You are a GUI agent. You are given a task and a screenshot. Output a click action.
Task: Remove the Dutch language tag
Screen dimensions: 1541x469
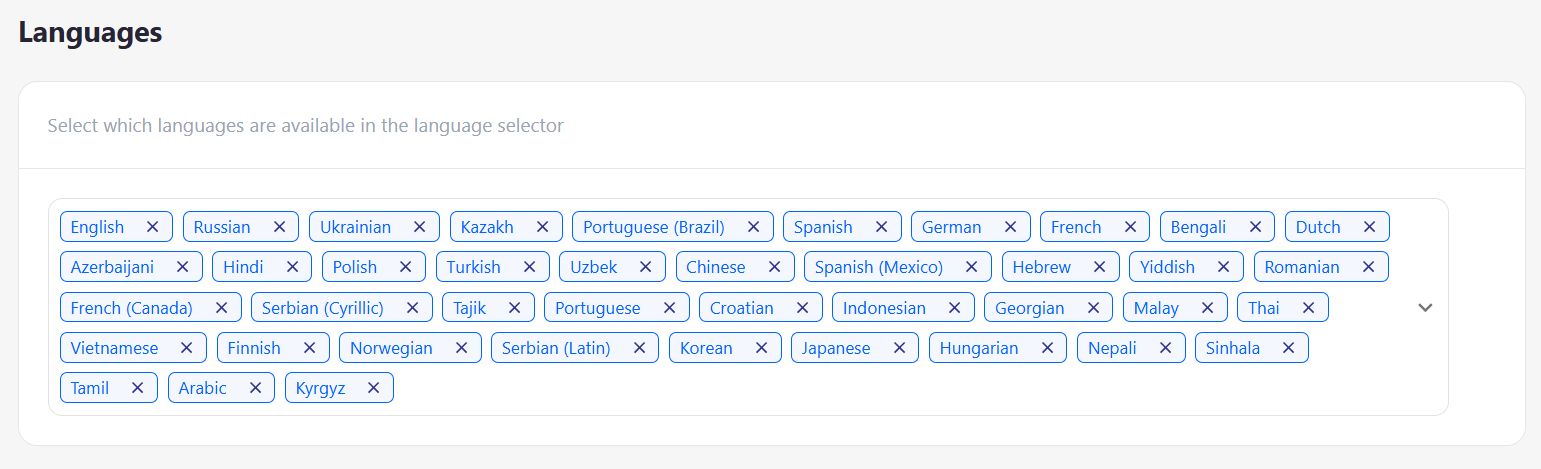[1369, 227]
